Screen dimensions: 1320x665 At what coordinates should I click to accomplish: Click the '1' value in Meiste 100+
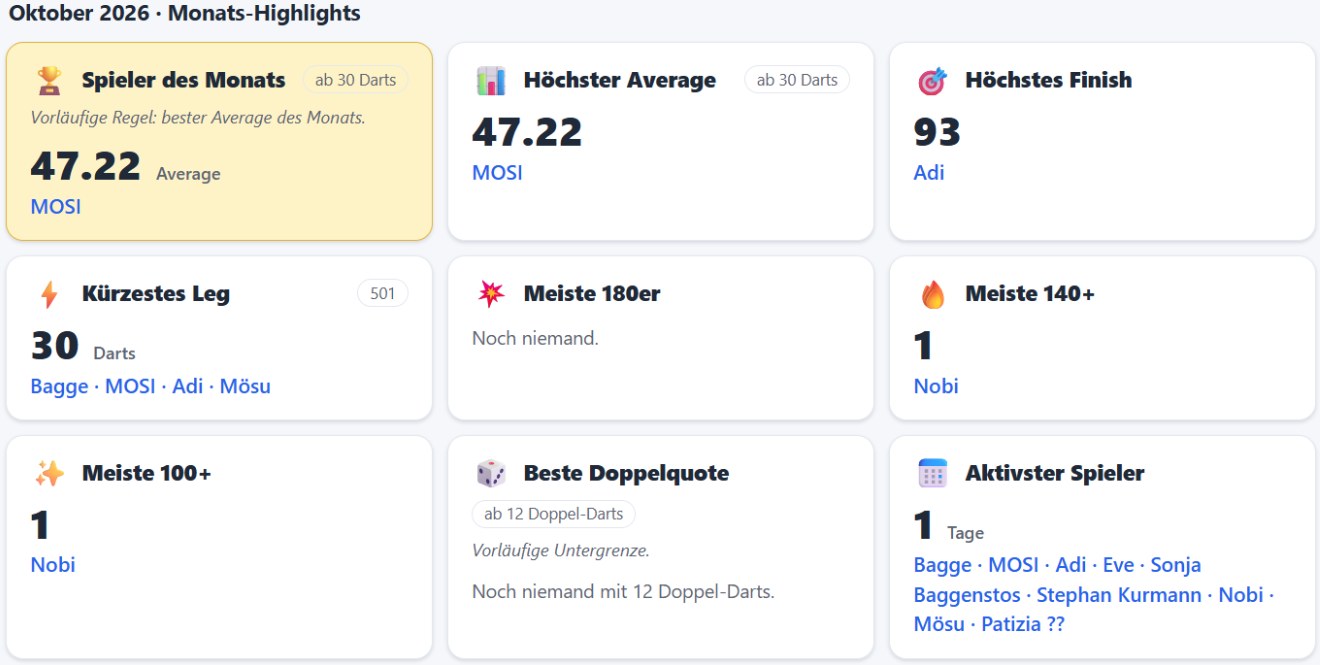tap(40, 524)
